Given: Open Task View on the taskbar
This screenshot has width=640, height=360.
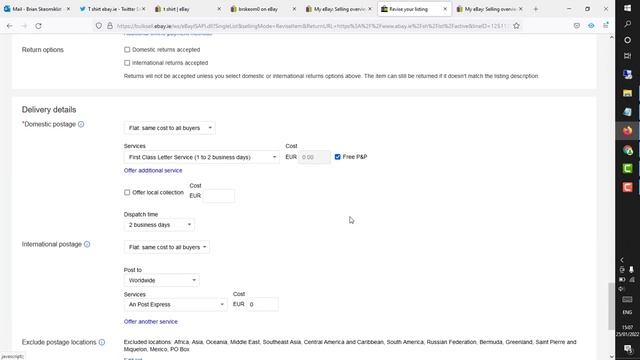Looking at the screenshot, I should coord(627,56).
